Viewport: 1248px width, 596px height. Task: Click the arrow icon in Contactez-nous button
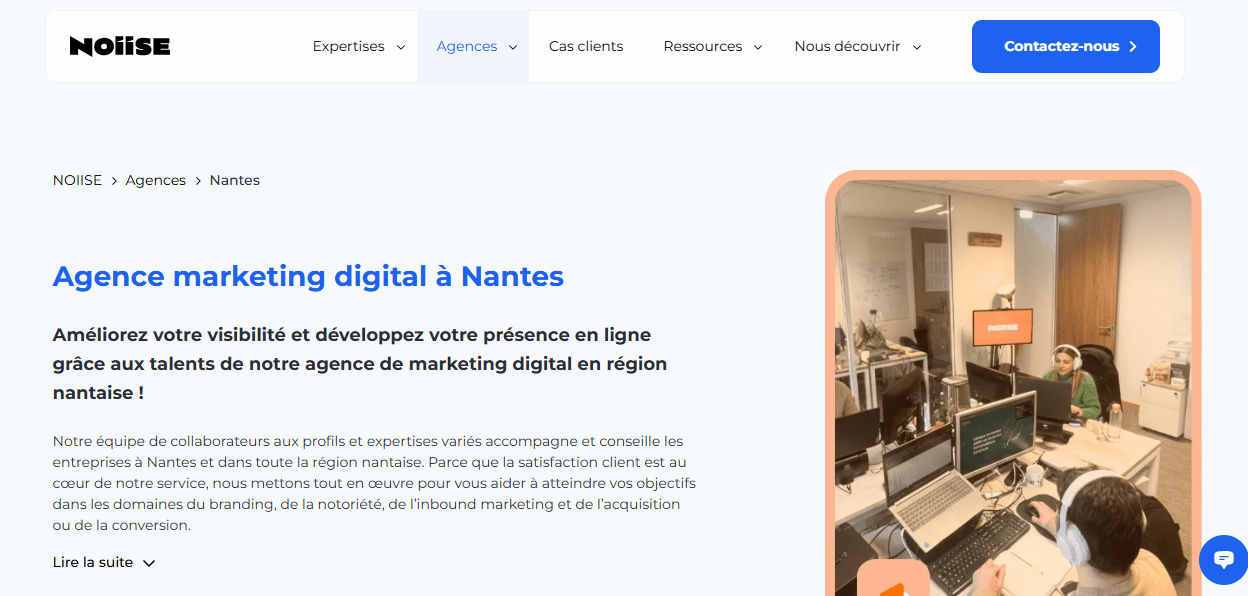coord(1133,47)
